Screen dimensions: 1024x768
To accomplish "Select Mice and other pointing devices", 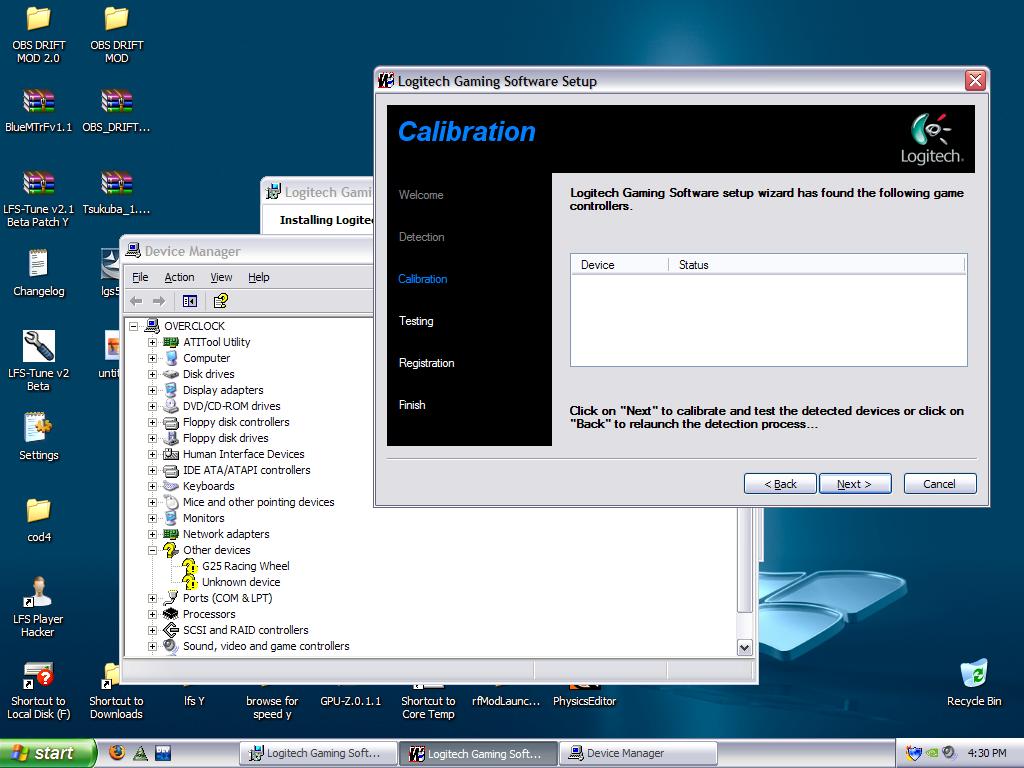I will point(259,502).
